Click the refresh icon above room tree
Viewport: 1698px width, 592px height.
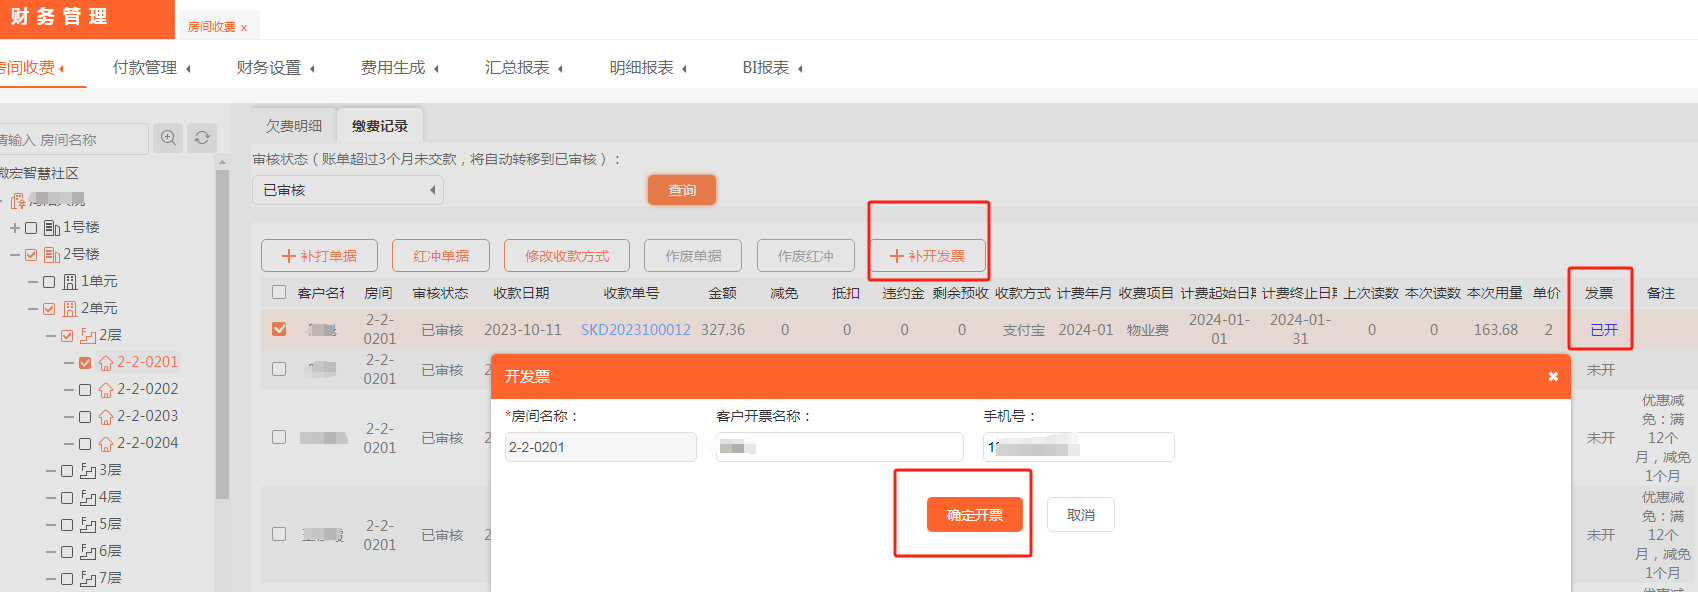coord(202,138)
